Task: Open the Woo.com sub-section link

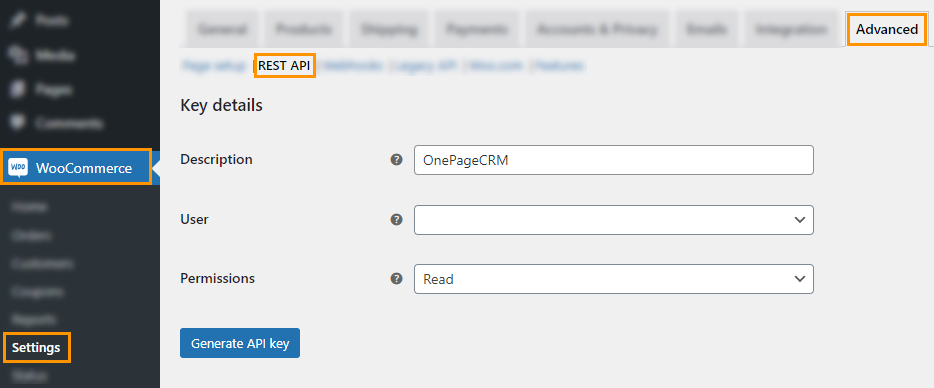Action: 496,66
